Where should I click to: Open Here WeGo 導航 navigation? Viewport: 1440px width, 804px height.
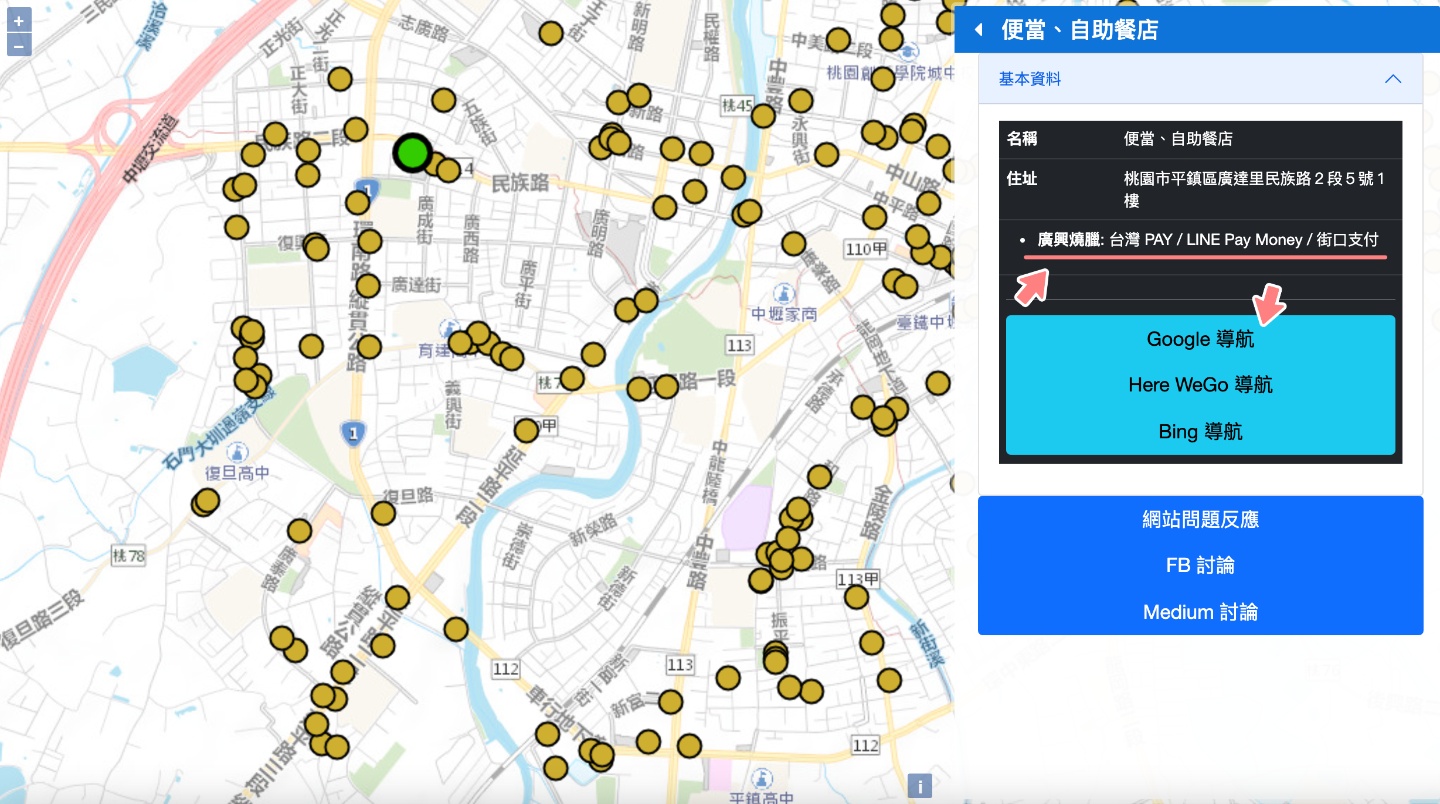coord(1199,385)
